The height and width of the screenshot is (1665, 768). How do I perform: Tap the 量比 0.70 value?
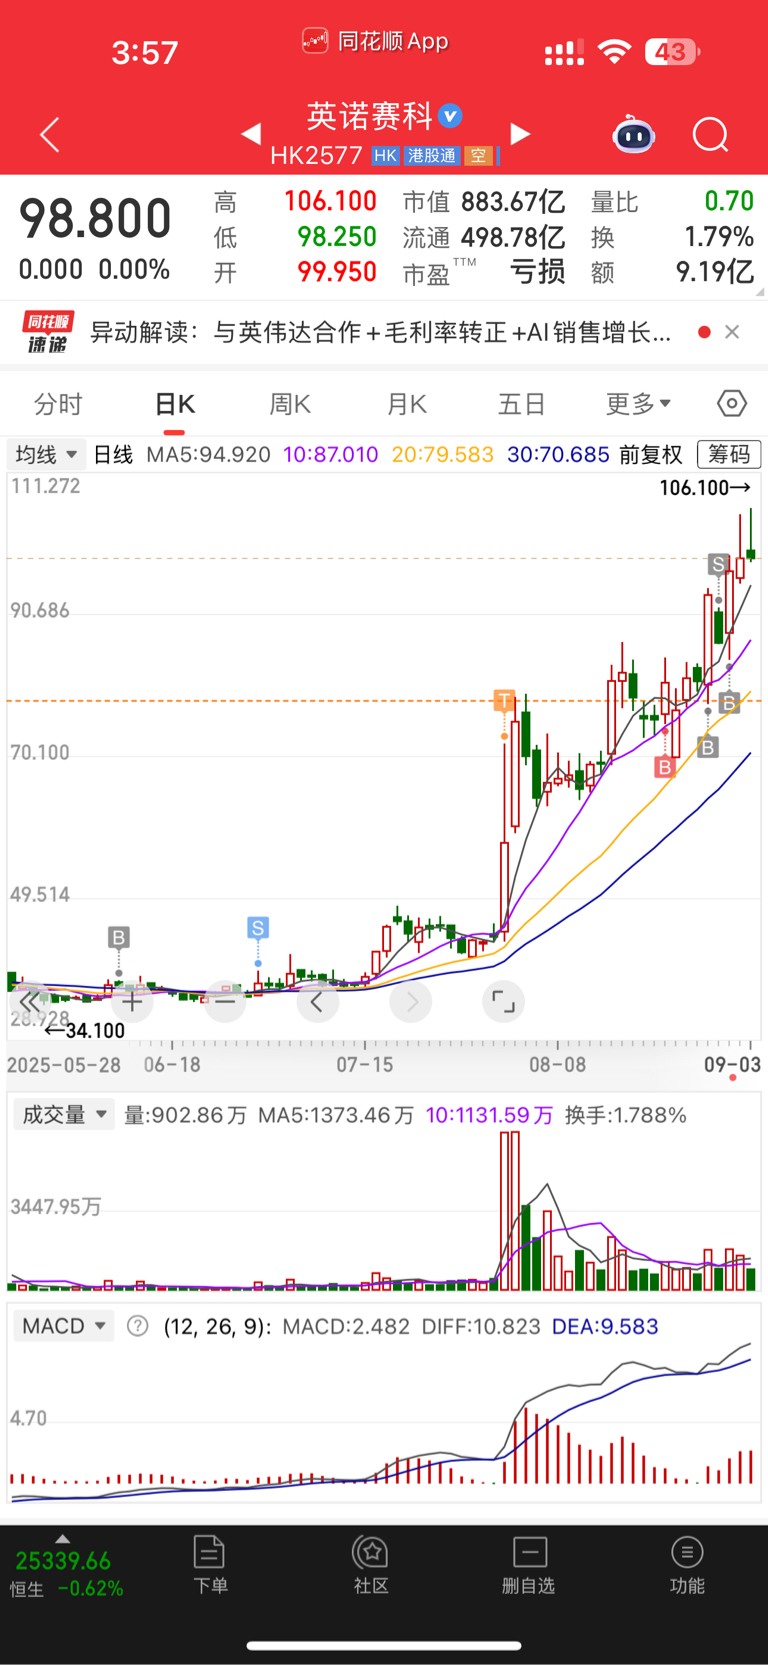coord(672,202)
